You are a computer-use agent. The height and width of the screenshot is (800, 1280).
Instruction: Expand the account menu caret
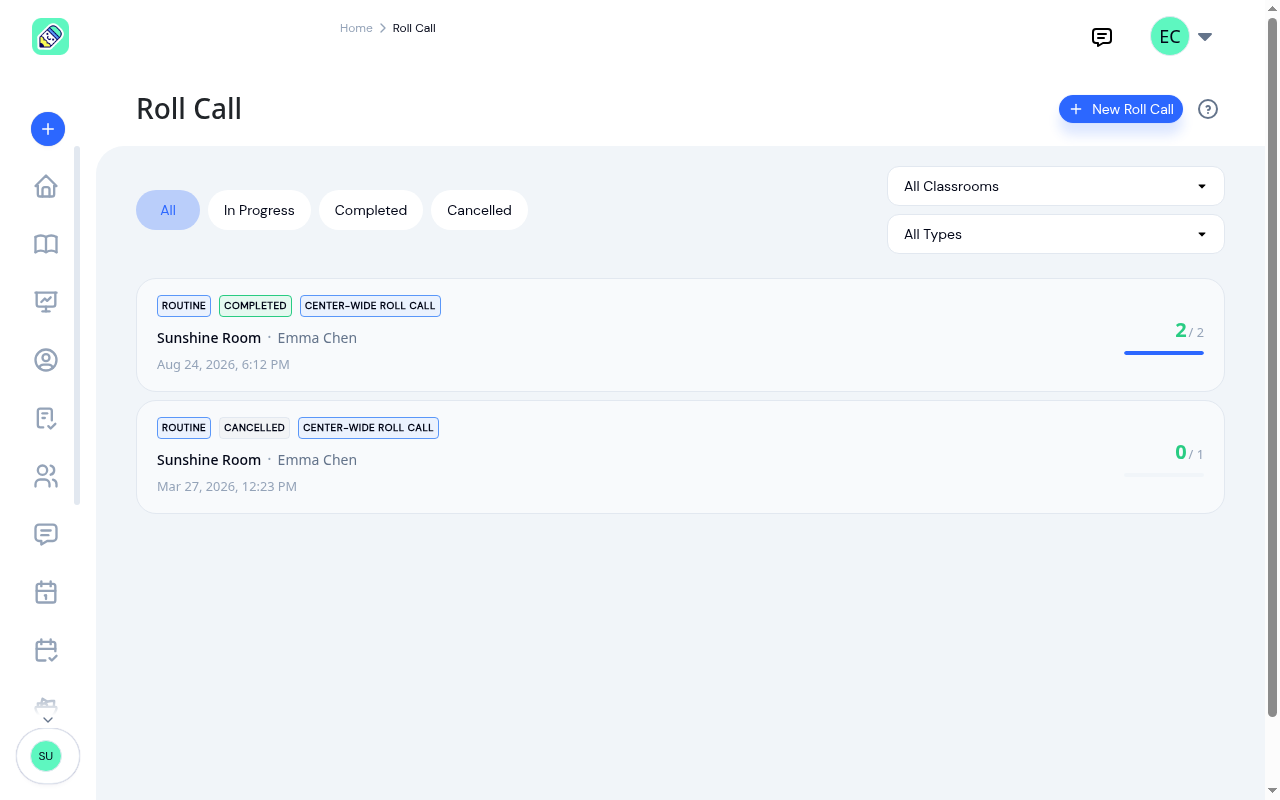1205,37
